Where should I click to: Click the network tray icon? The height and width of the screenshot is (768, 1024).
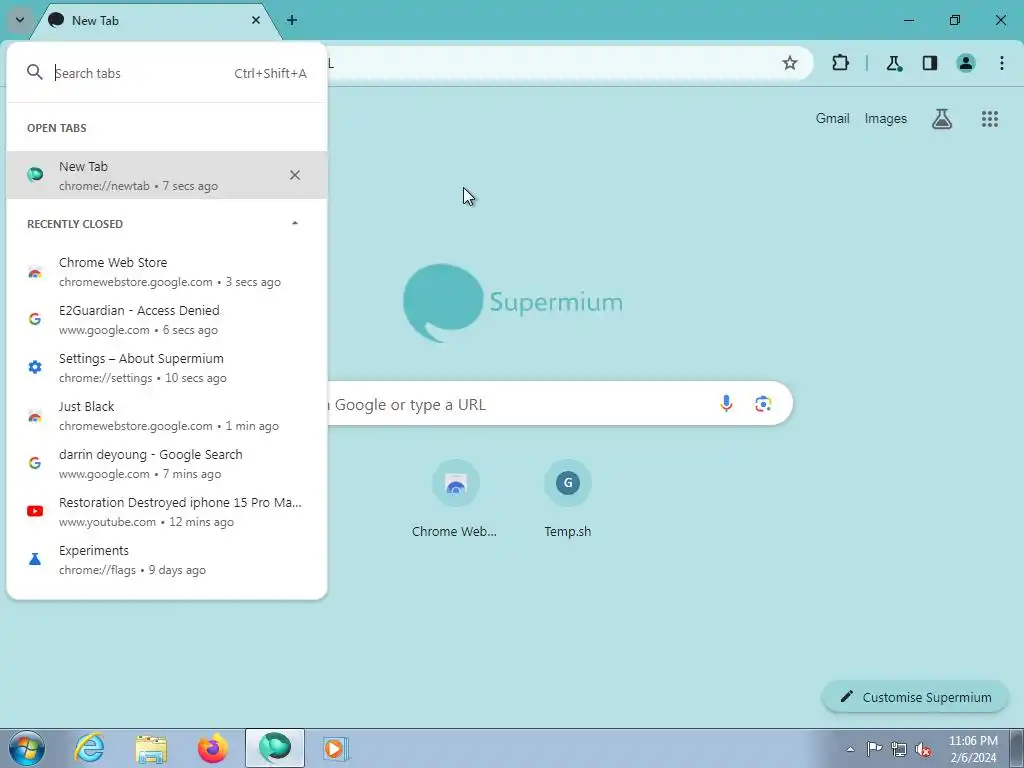coord(899,748)
